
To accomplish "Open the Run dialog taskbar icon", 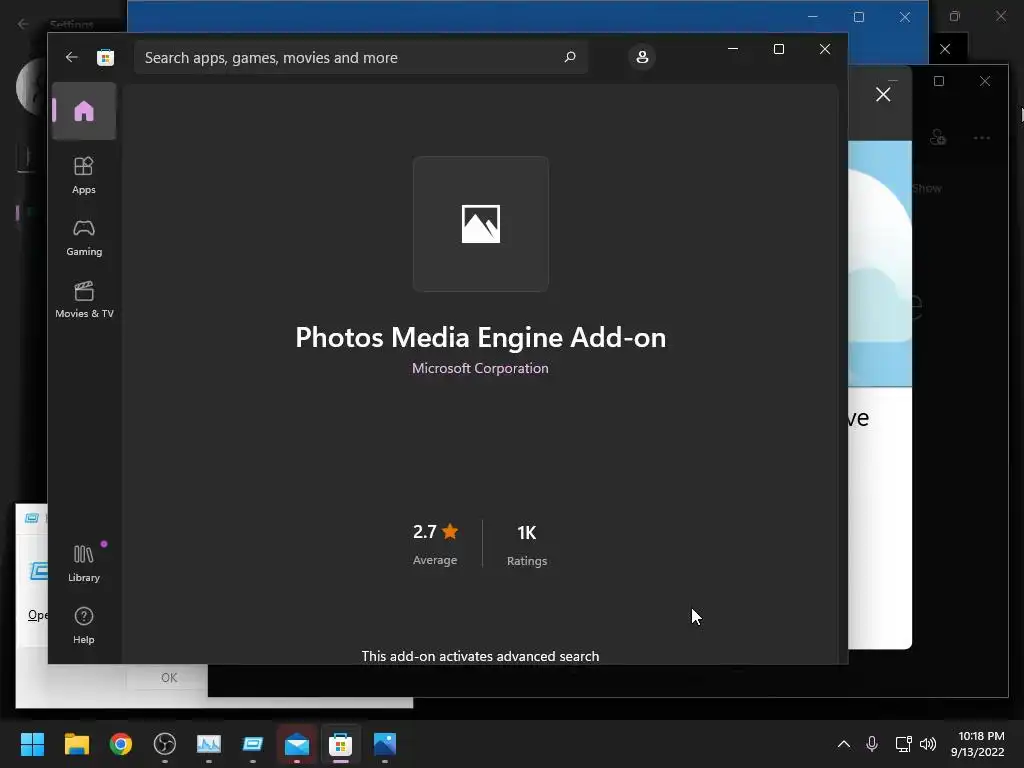I will tap(253, 744).
